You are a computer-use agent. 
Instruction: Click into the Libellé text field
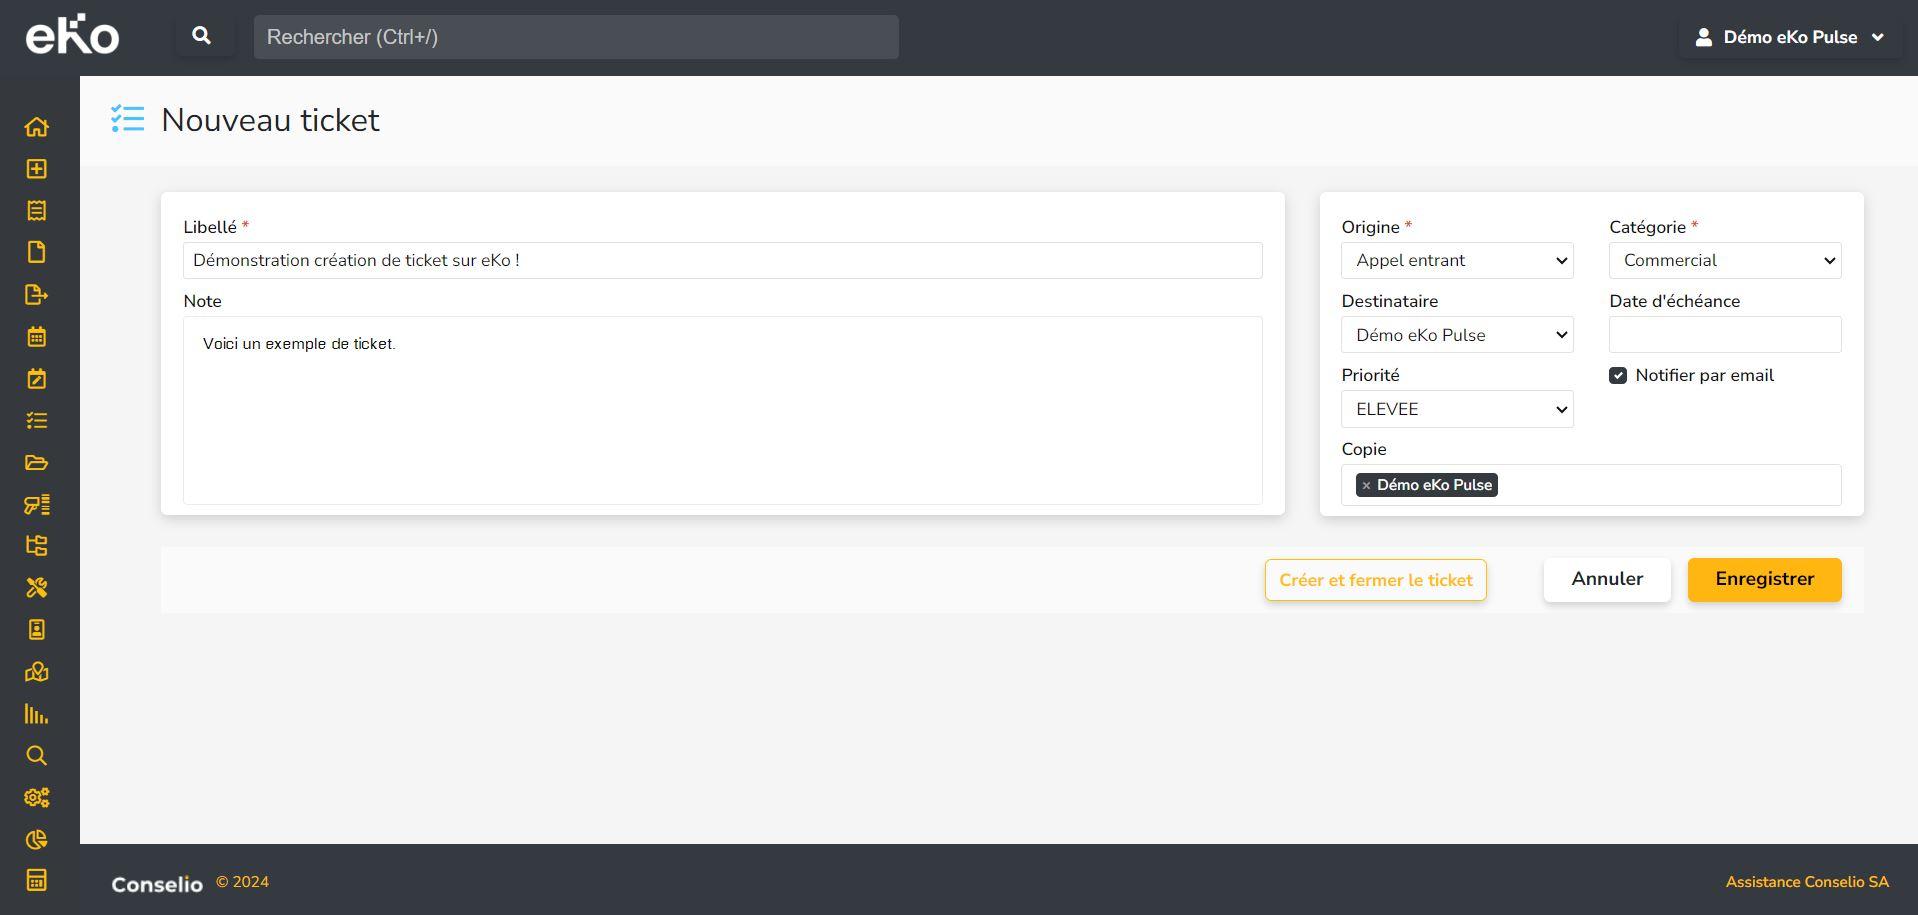point(723,261)
